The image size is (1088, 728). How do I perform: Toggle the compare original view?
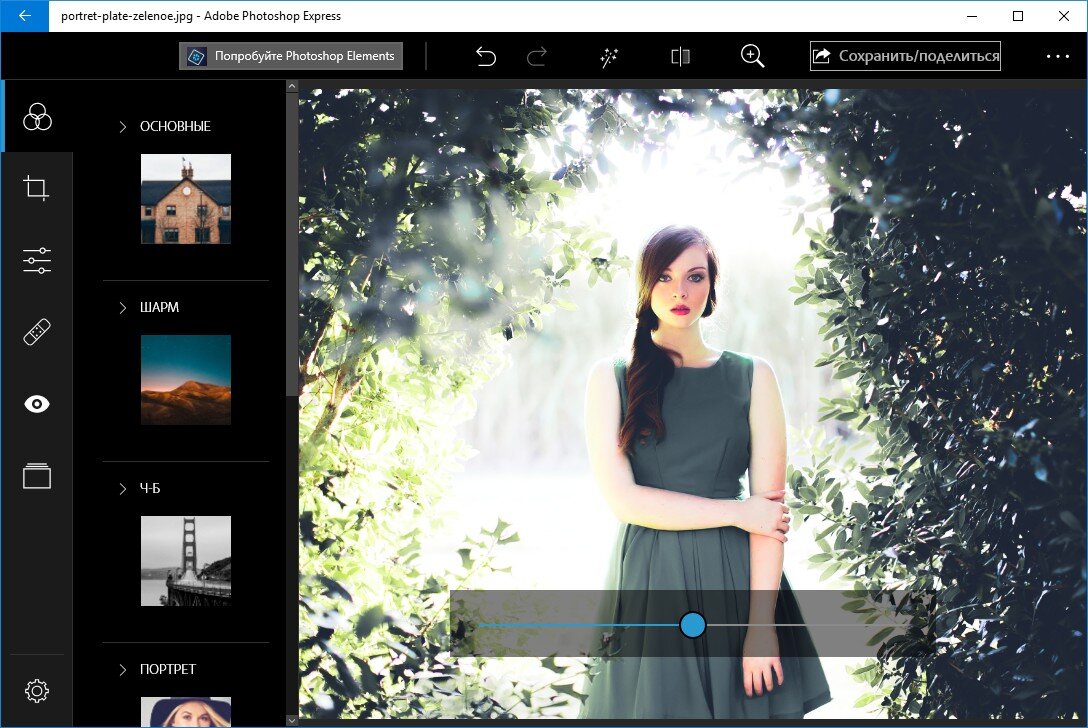tap(681, 56)
